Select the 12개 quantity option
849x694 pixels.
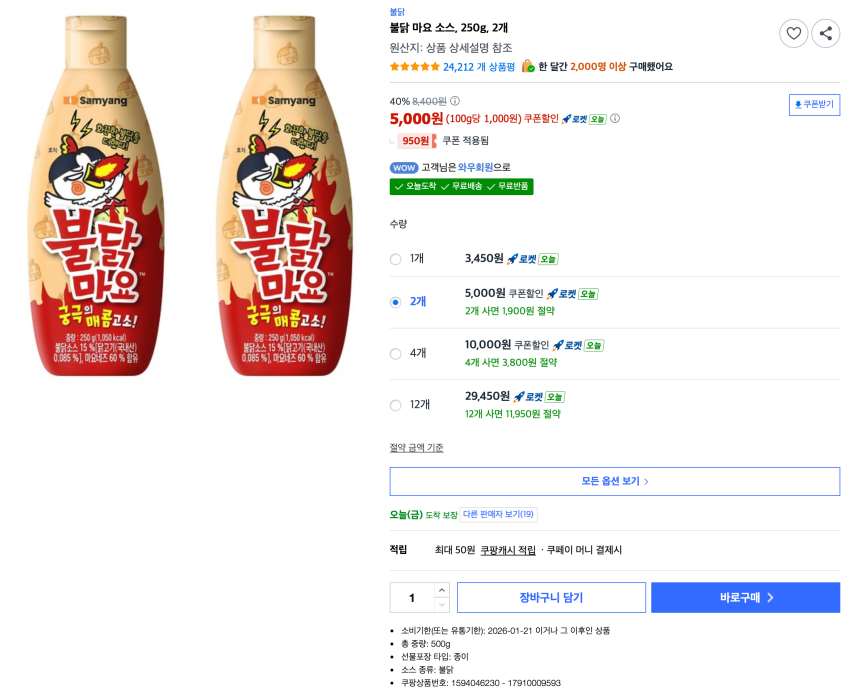click(x=395, y=405)
